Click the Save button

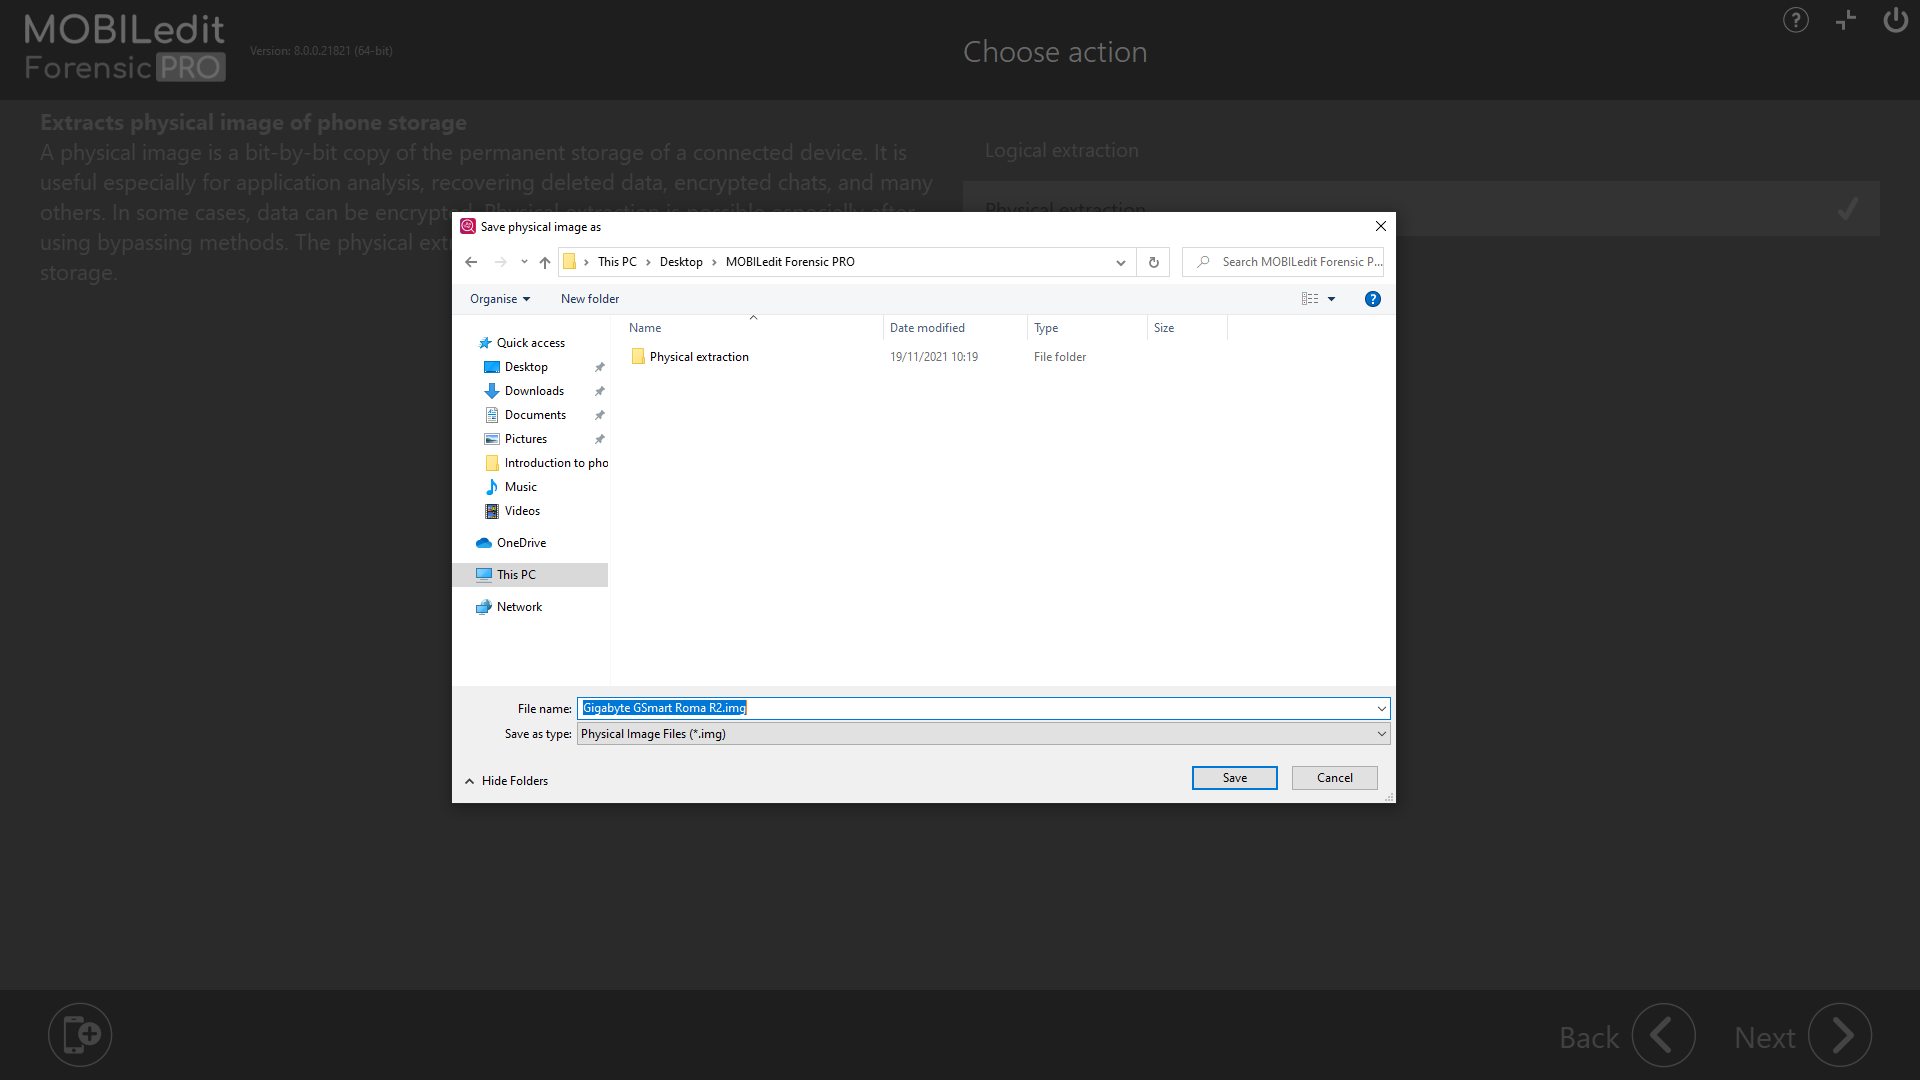1235,778
